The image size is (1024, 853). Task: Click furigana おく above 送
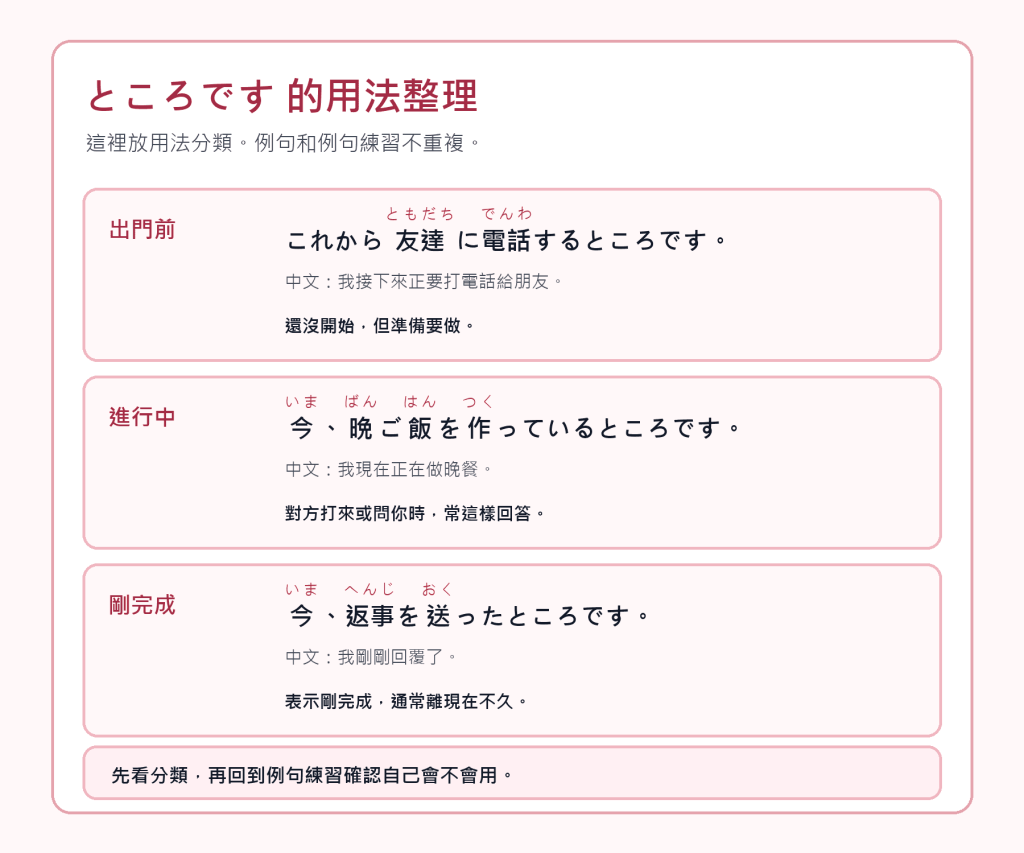[x=437, y=589]
